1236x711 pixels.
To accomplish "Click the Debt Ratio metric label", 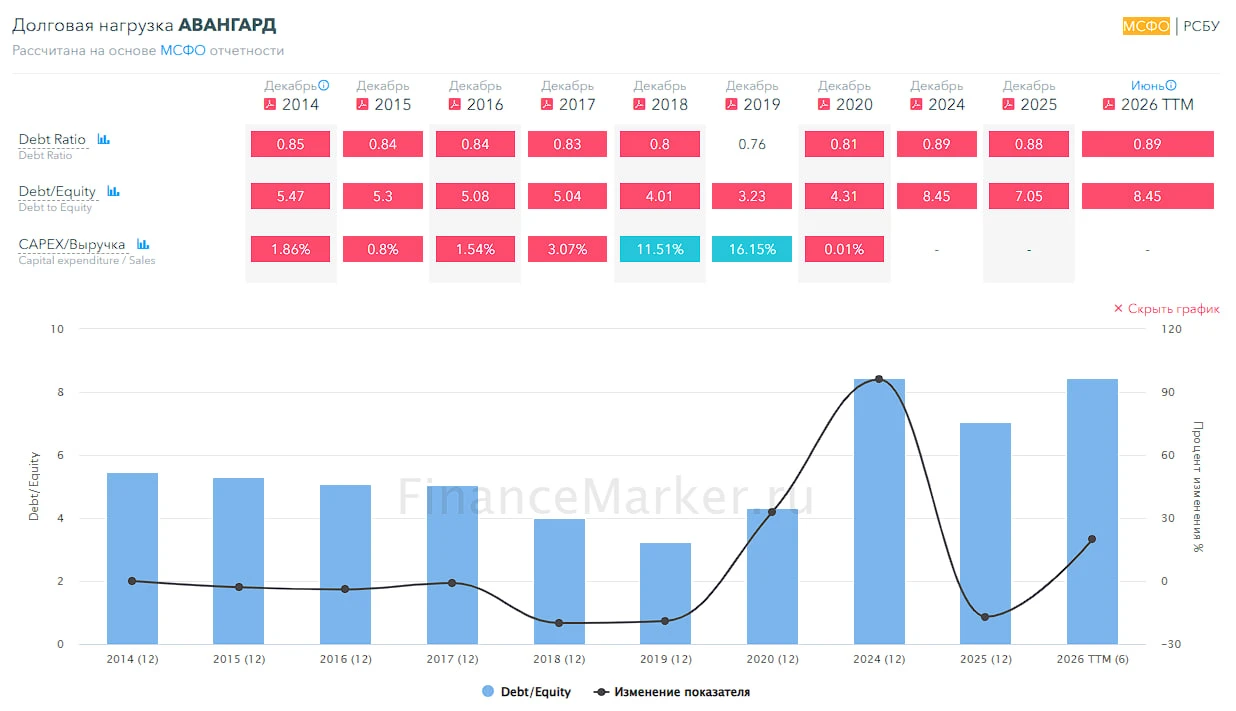I will tap(52, 139).
